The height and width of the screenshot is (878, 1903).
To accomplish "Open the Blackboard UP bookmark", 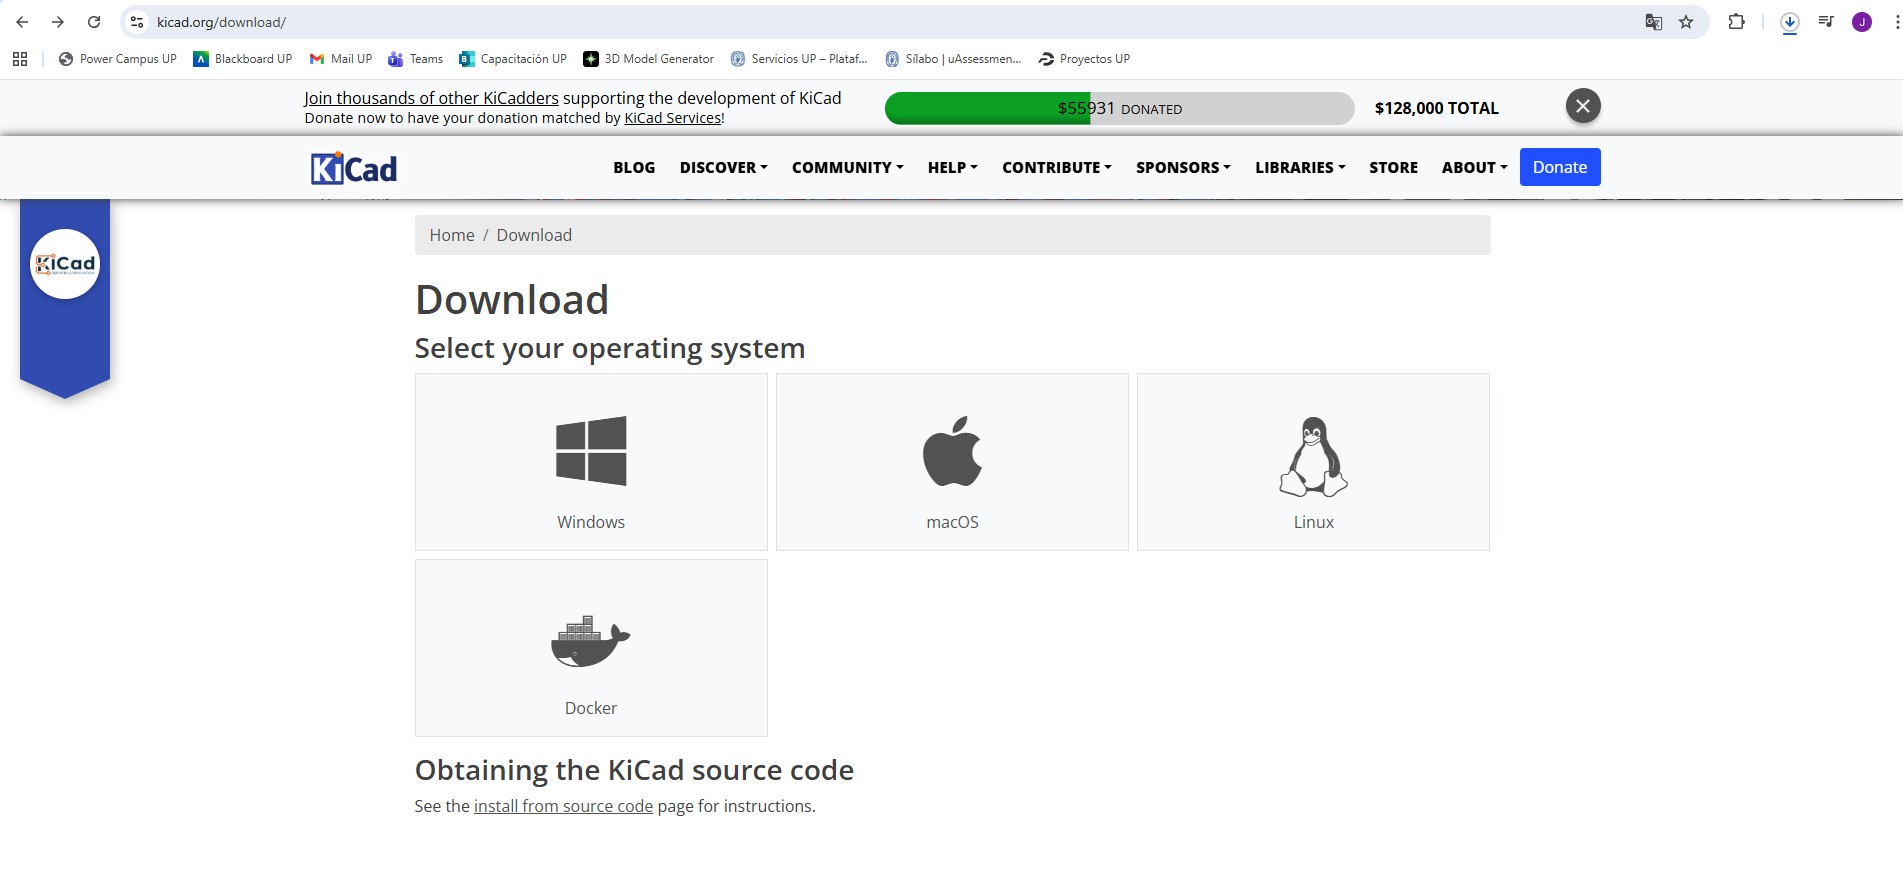I will coord(243,59).
